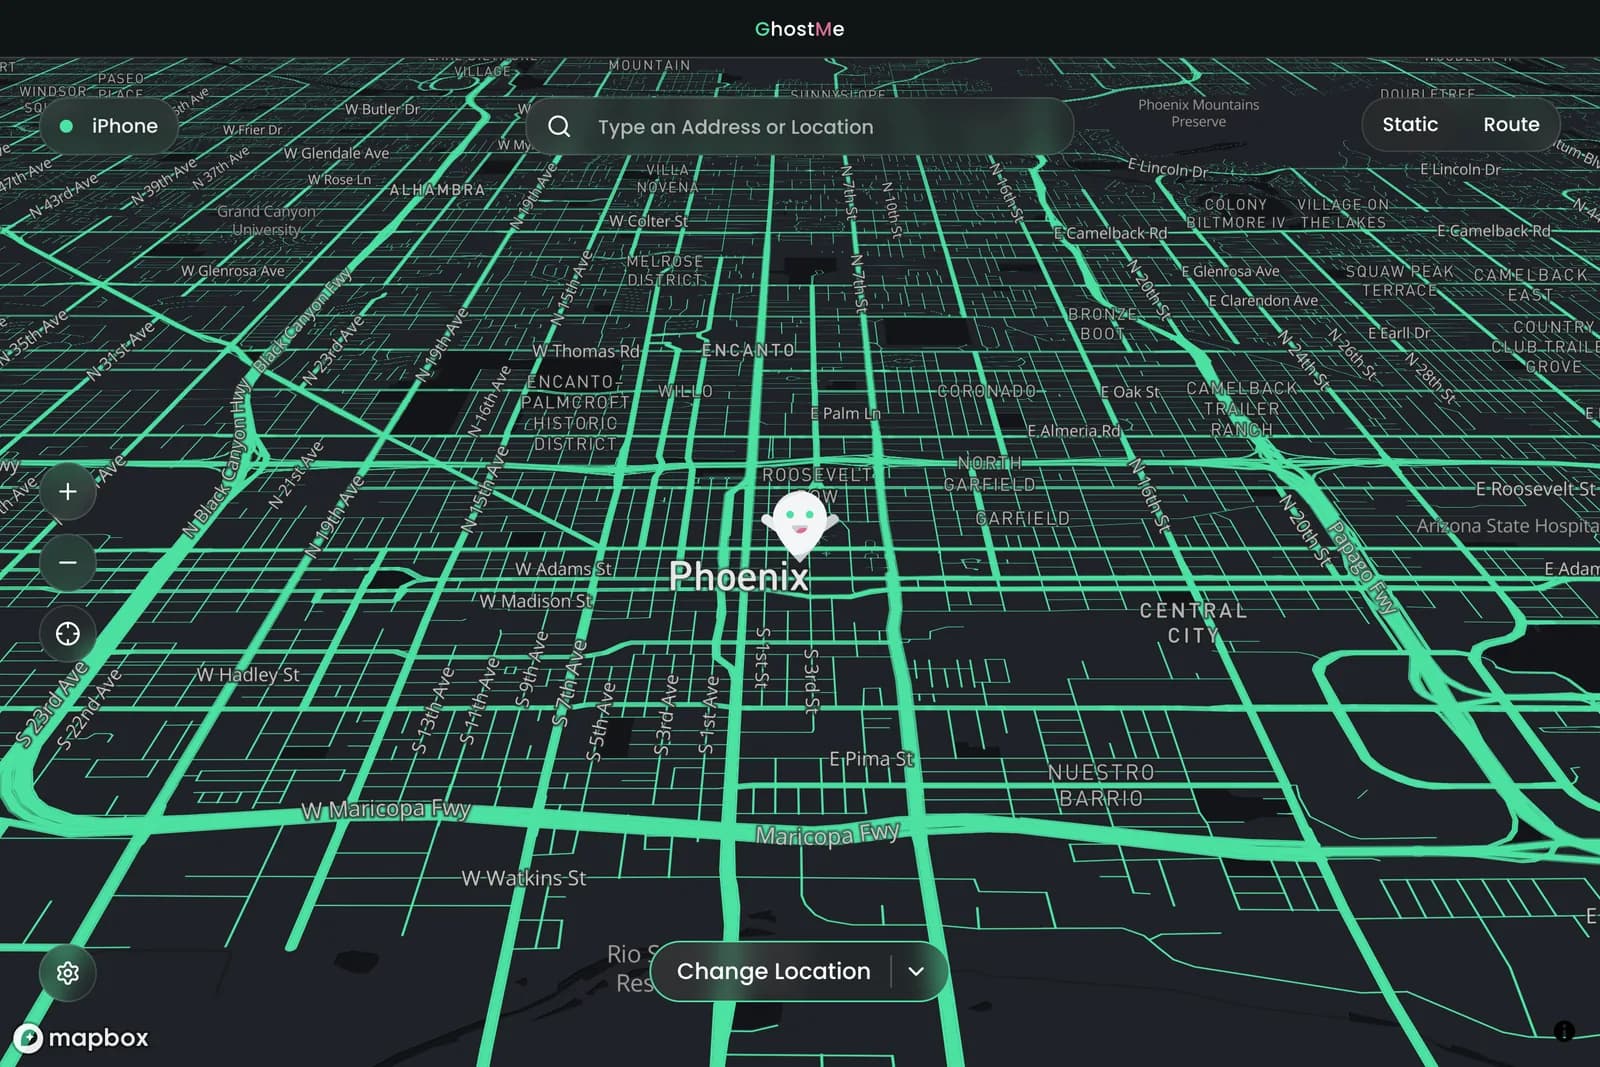This screenshot has height=1067, width=1600.
Task: Open settings via the gear icon
Action: 68,972
